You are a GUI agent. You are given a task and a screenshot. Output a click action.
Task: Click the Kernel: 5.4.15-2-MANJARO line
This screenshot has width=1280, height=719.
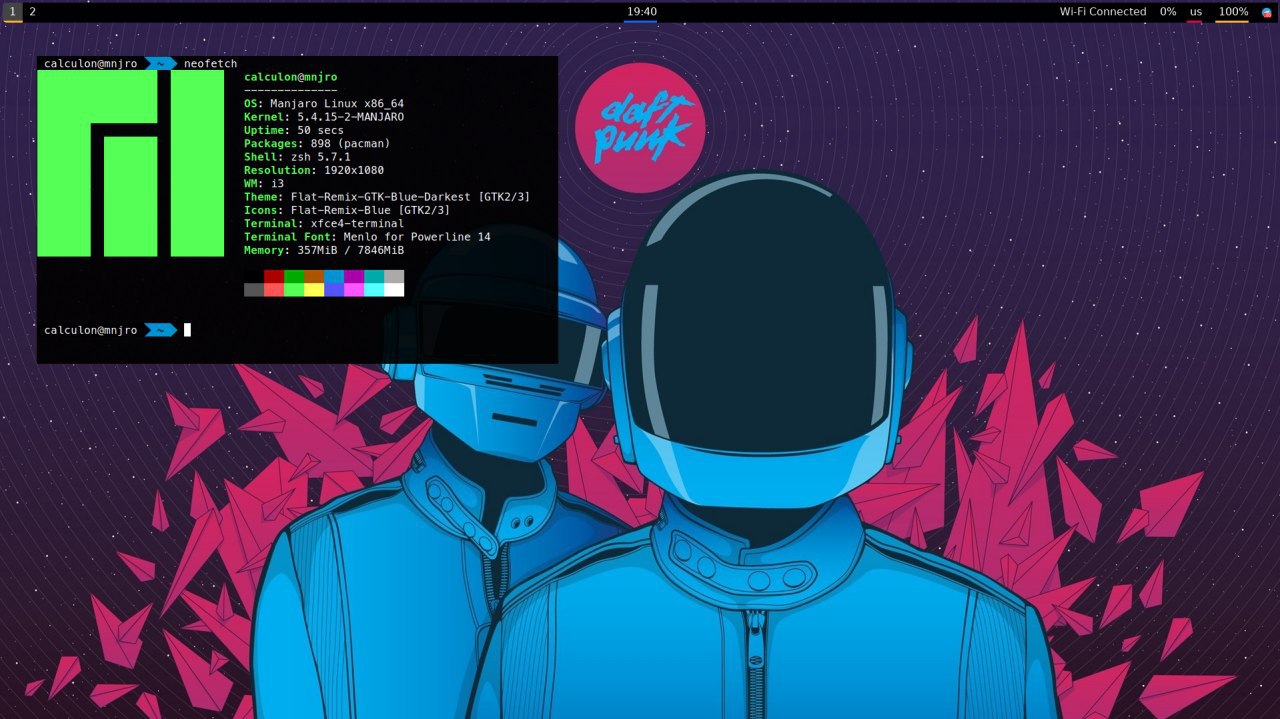(x=324, y=117)
